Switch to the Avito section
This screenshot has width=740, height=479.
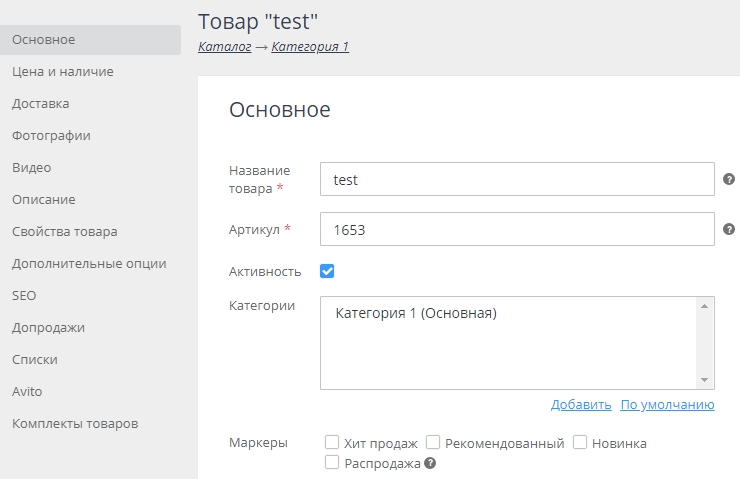(27, 392)
